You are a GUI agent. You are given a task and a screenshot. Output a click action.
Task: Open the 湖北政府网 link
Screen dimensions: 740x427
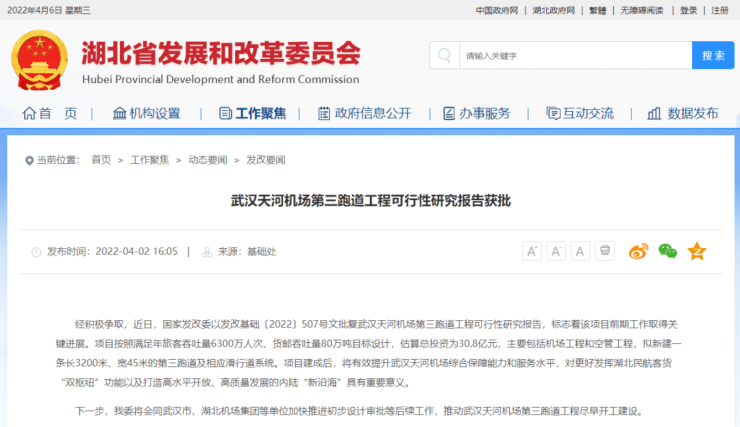point(554,10)
